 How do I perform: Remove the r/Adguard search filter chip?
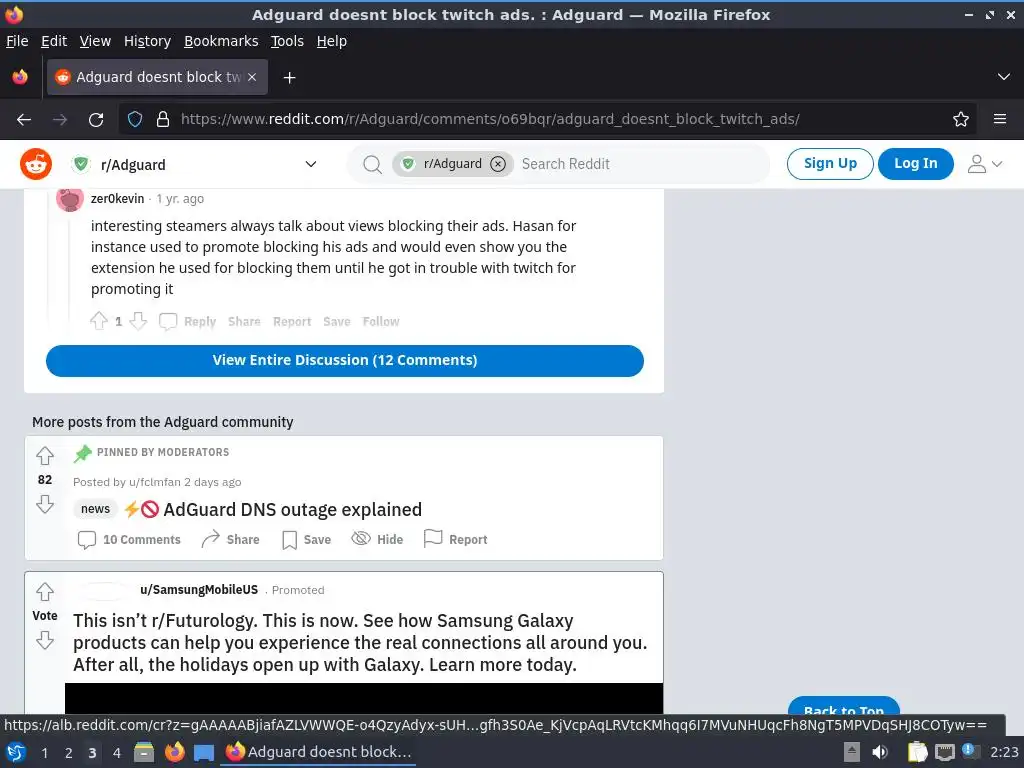pos(498,164)
